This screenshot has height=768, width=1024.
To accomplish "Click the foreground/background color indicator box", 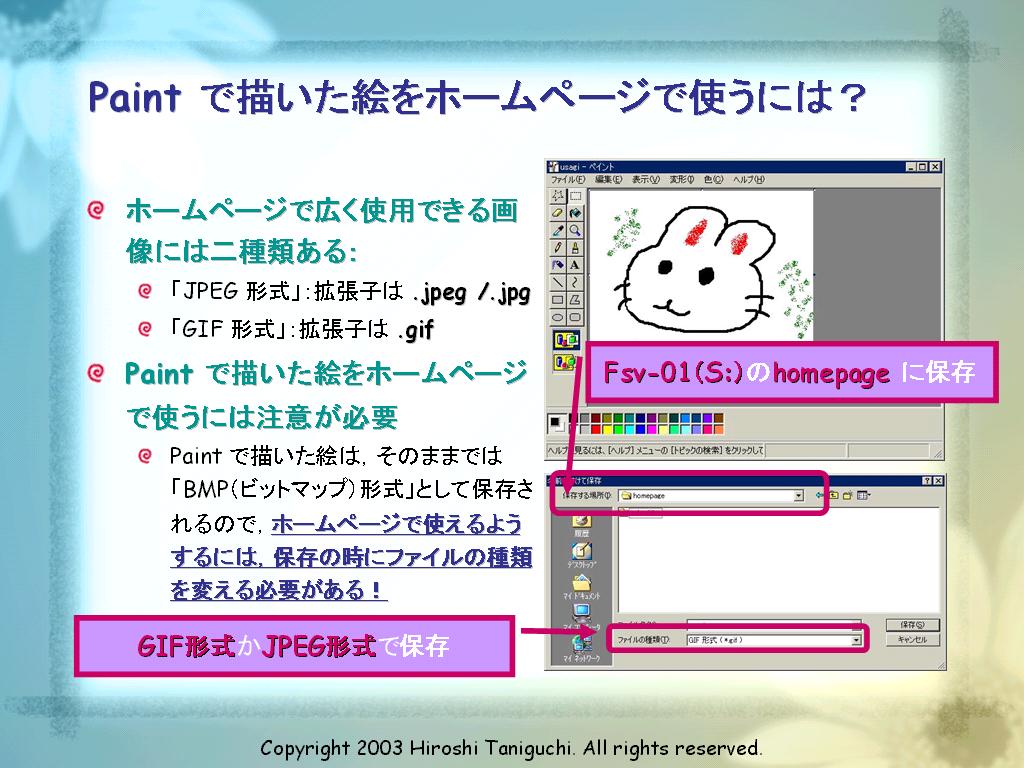I will 556,424.
